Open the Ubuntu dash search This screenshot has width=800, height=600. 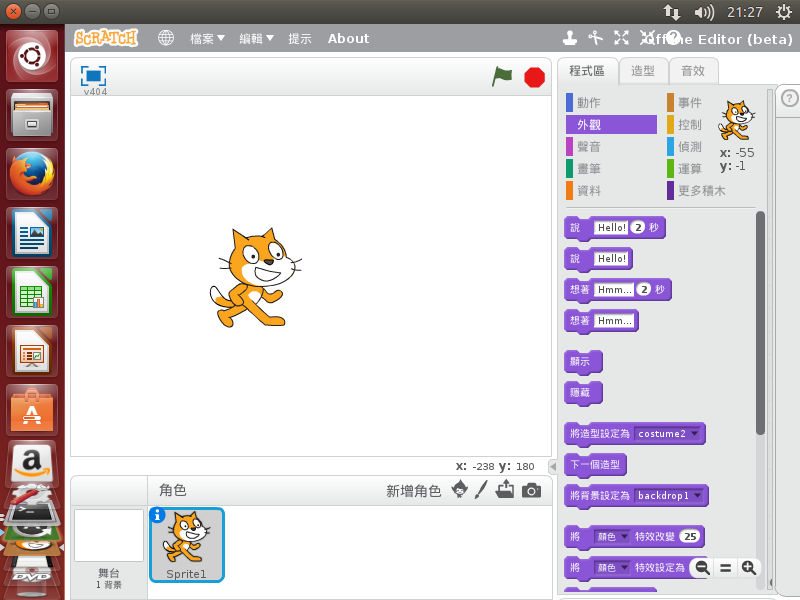32,56
